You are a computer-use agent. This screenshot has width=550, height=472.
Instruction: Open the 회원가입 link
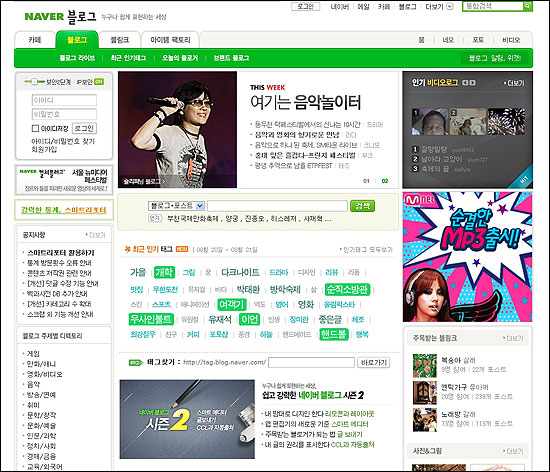click(x=44, y=150)
